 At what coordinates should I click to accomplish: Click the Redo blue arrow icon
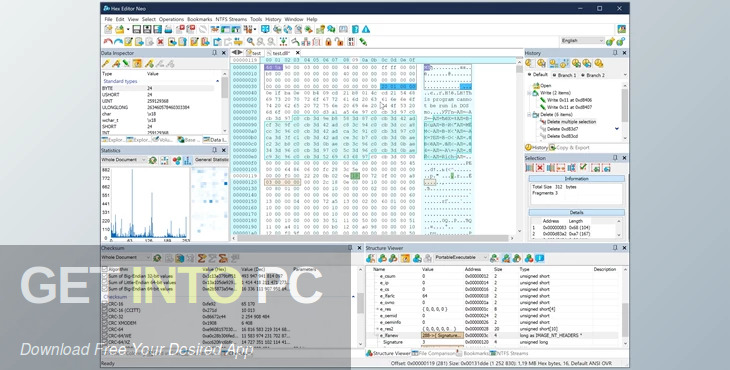click(x=118, y=42)
